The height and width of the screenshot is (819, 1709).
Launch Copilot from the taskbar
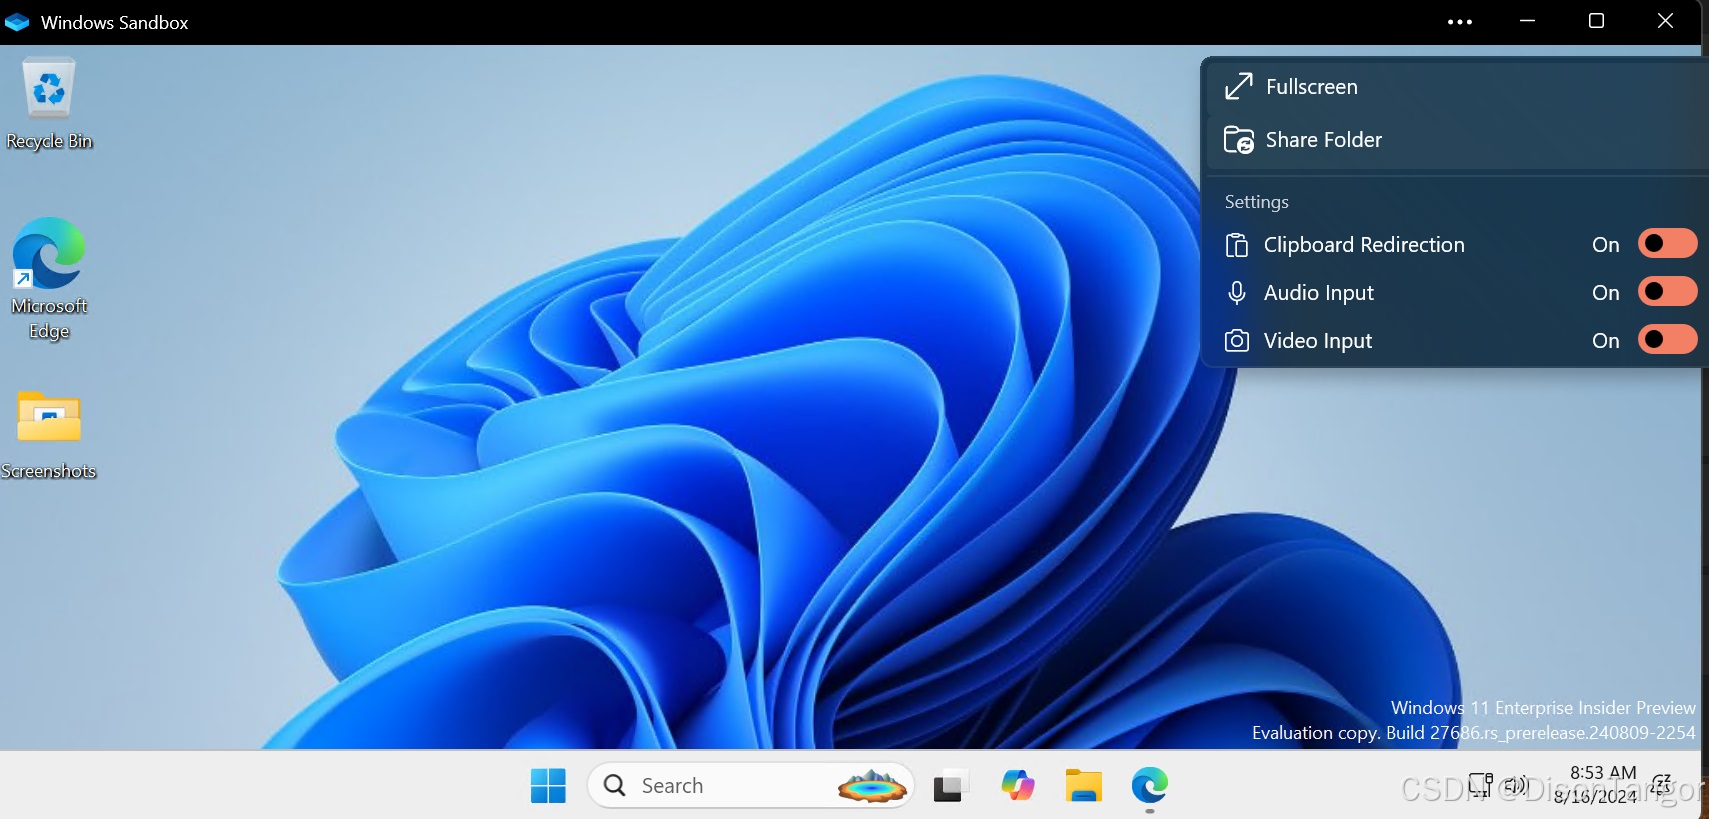[x=1018, y=786]
